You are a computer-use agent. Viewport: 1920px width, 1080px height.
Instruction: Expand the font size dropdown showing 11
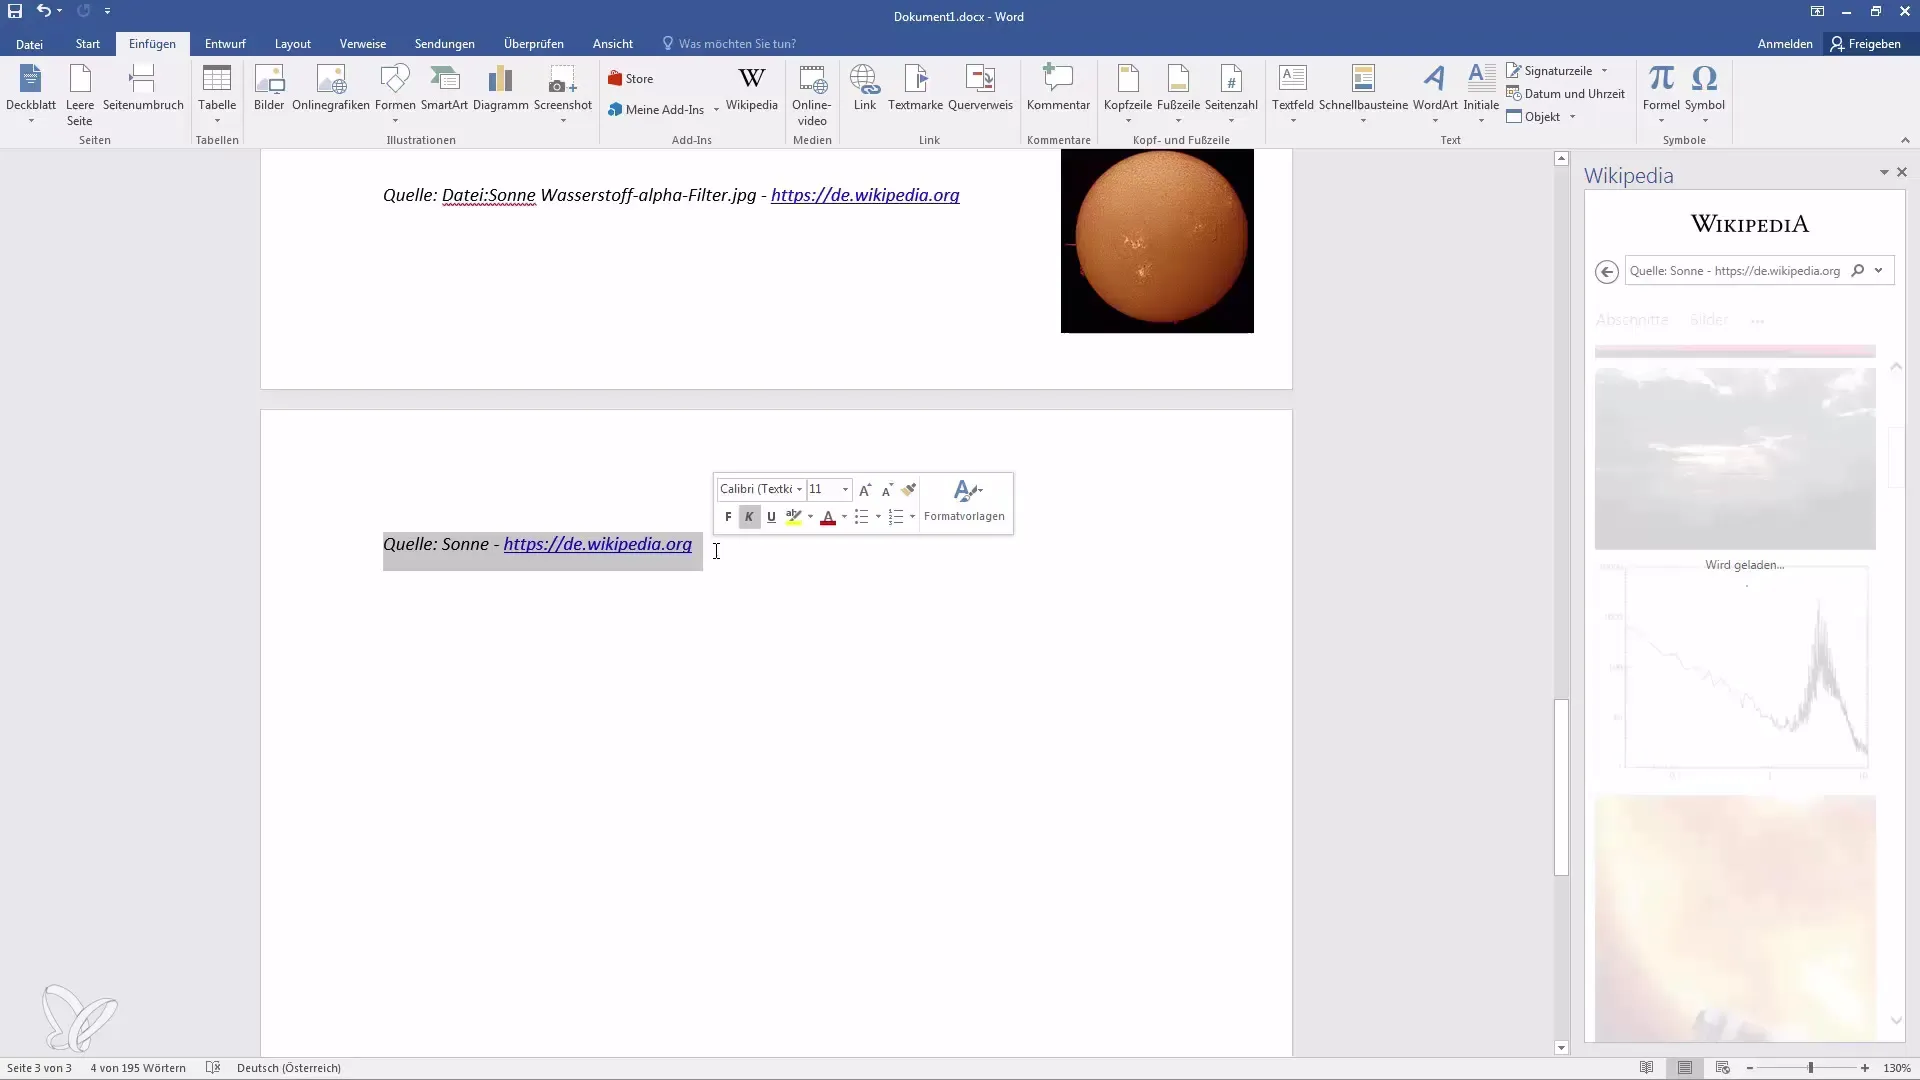pos(846,489)
